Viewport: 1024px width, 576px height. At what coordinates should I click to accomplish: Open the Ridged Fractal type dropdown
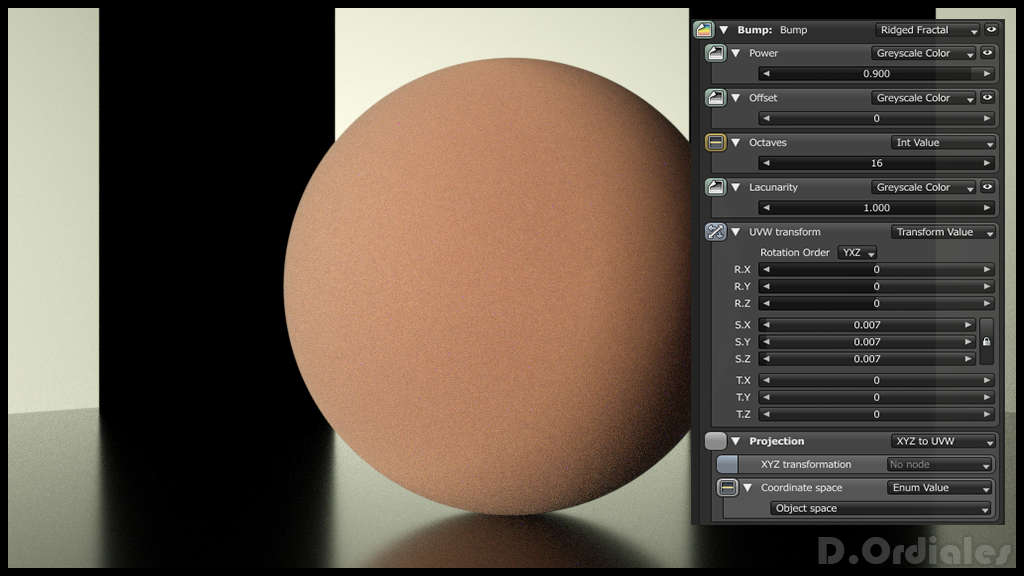(x=927, y=30)
